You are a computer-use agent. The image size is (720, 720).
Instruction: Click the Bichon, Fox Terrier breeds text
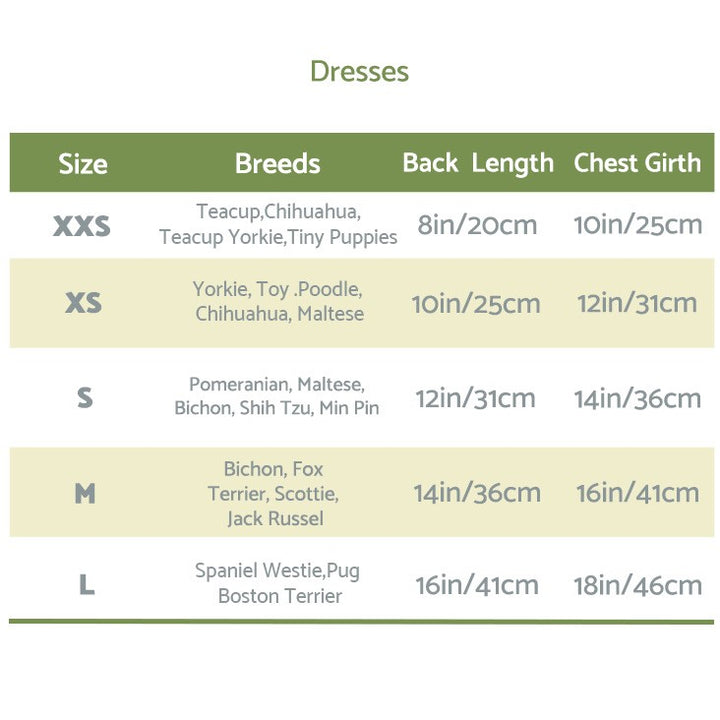274,493
